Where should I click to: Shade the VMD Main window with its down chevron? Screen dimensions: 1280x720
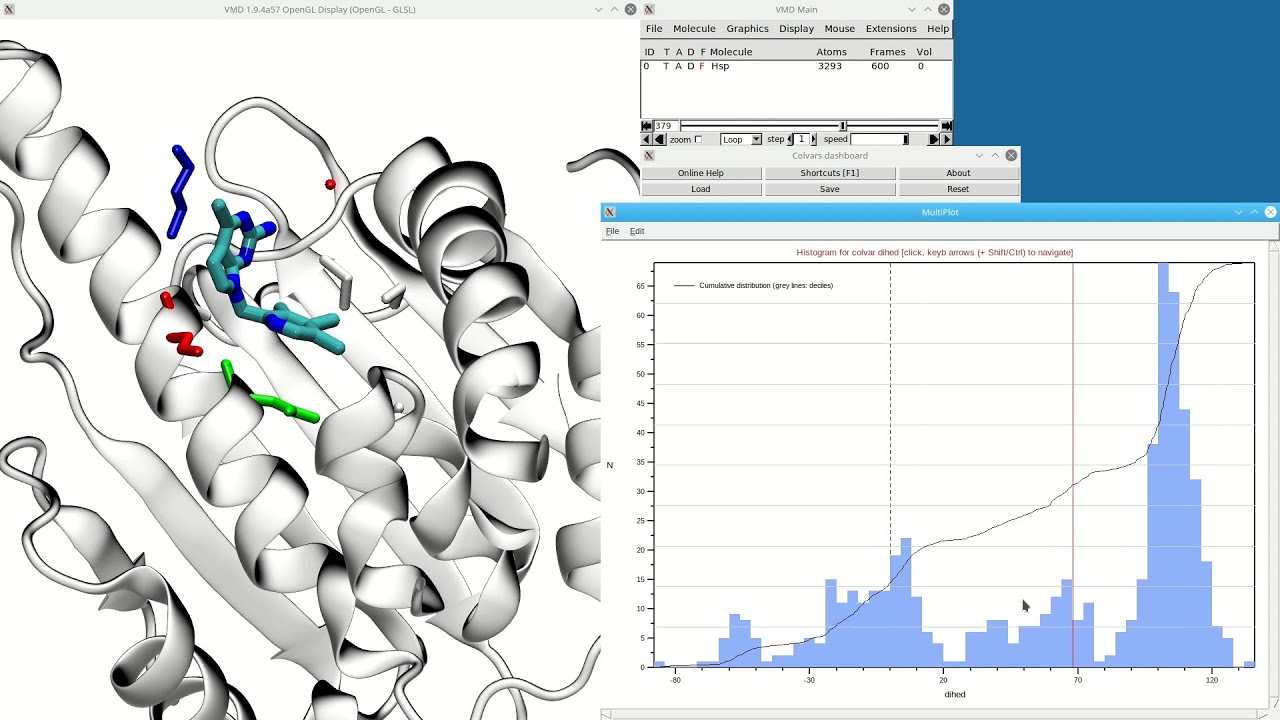click(x=913, y=9)
